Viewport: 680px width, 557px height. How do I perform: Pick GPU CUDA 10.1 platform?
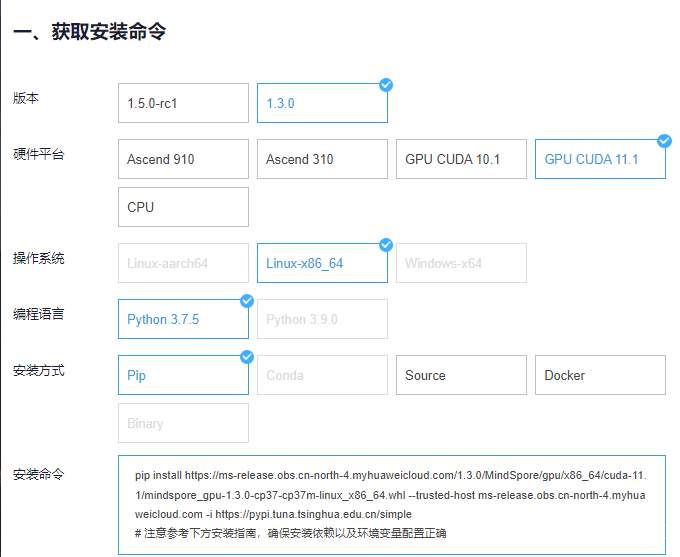coord(461,159)
